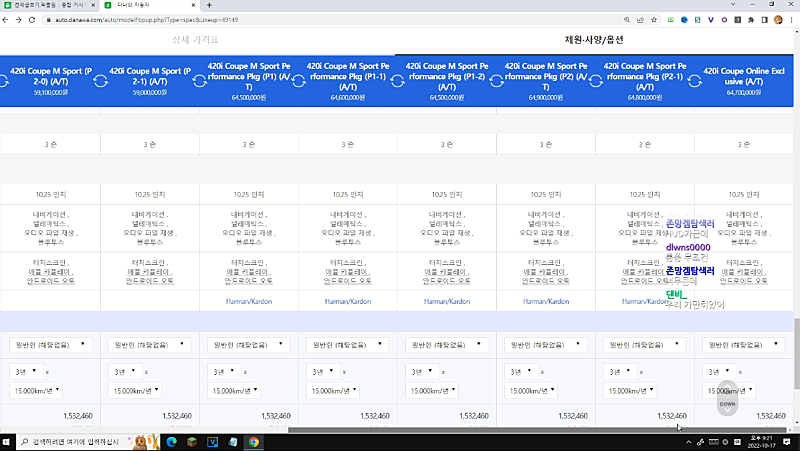Click the taskbar clock showing 9:21

761,442
